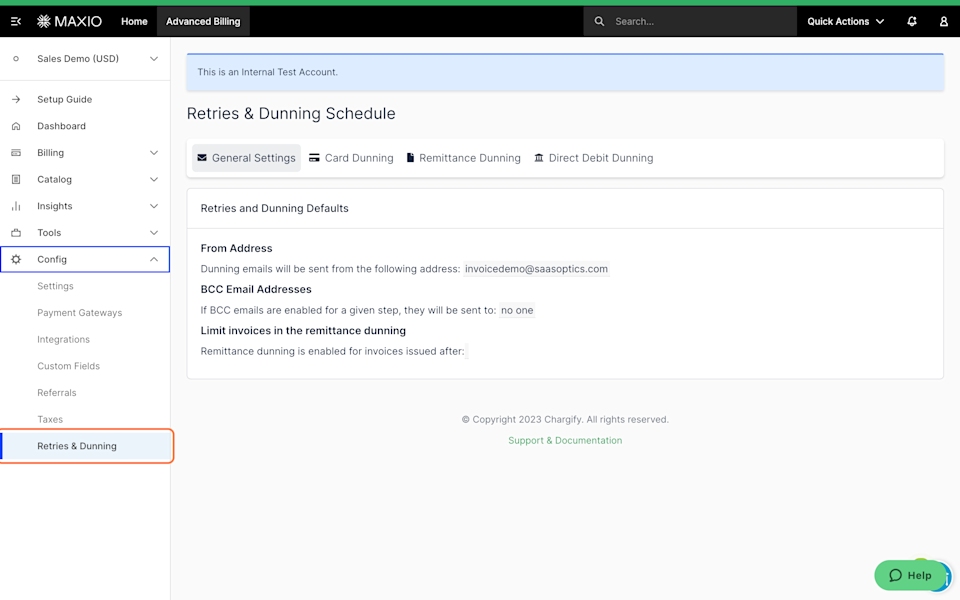Image resolution: width=960 pixels, height=600 pixels.
Task: Click the BCC Email Addresses label
Action: point(256,289)
